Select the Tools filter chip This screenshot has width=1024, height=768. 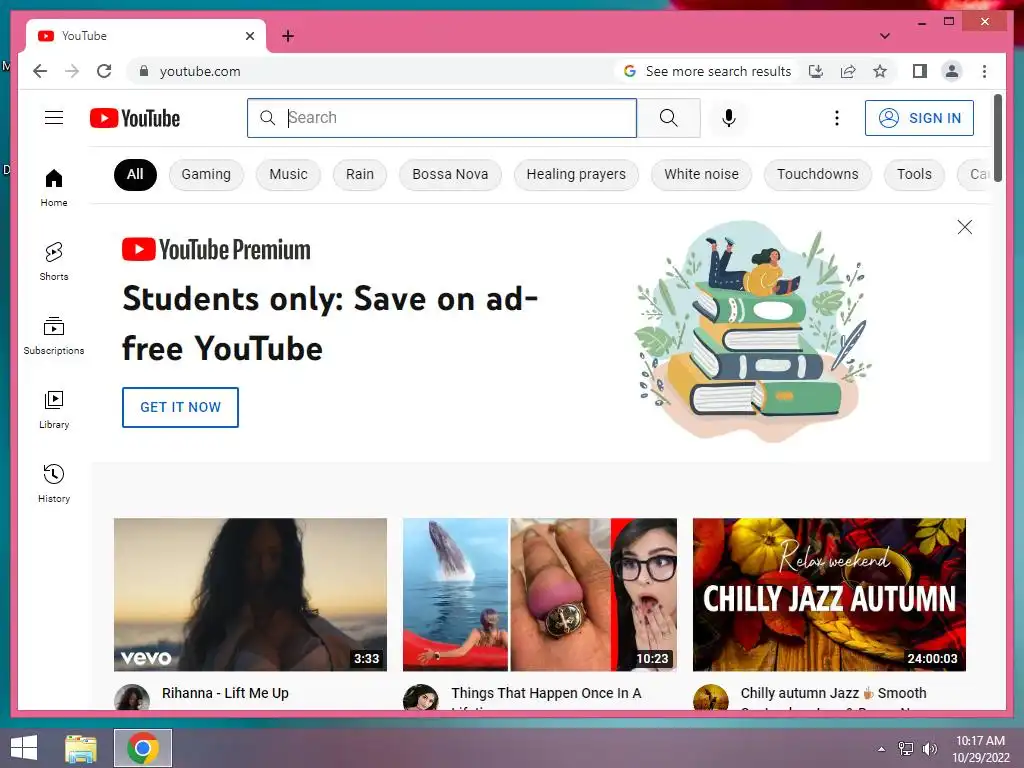tap(914, 174)
